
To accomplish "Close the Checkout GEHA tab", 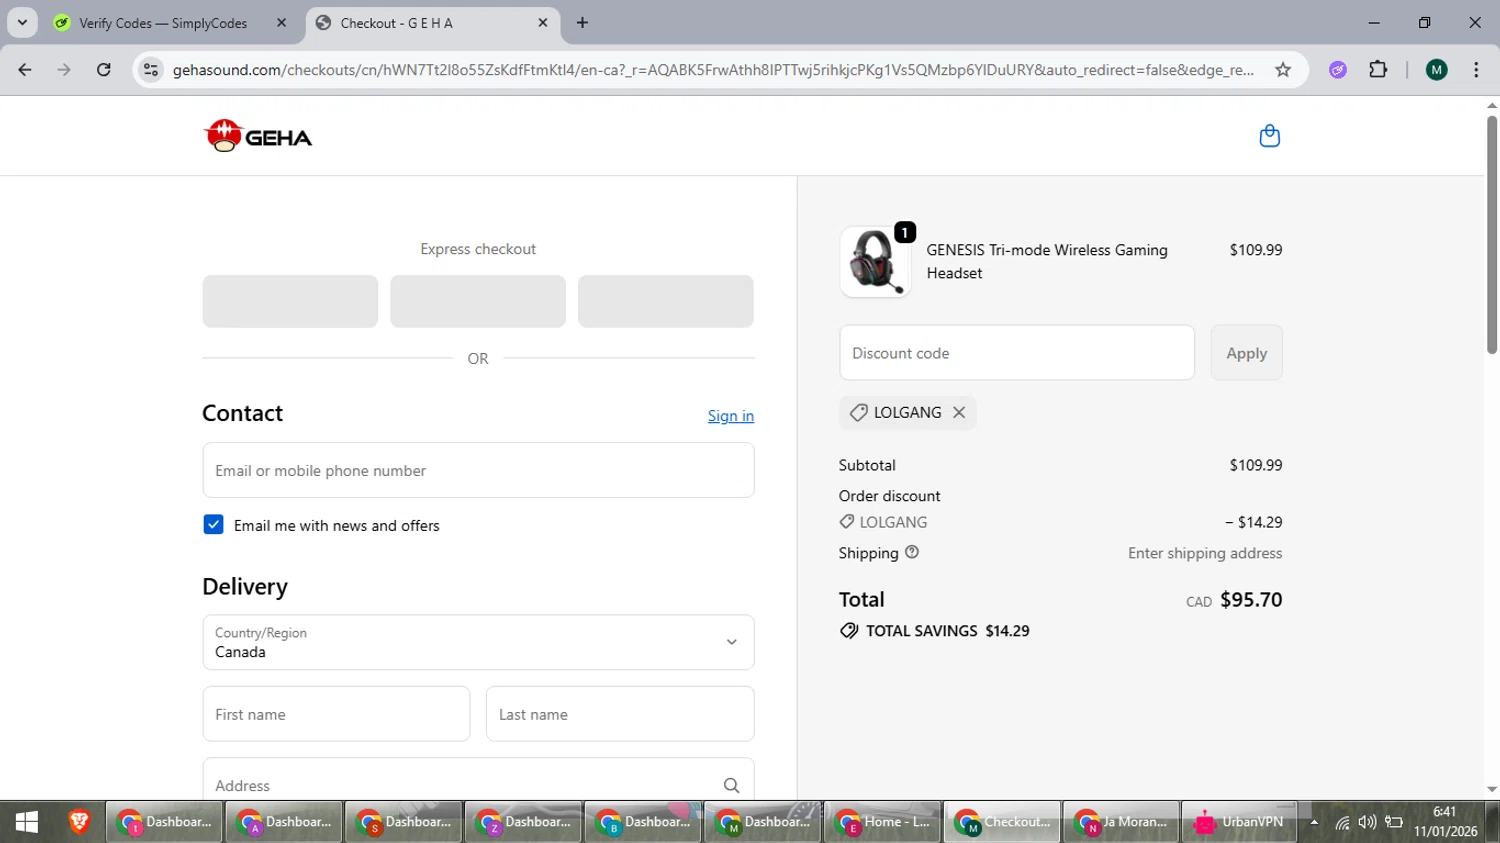I will pos(543,23).
